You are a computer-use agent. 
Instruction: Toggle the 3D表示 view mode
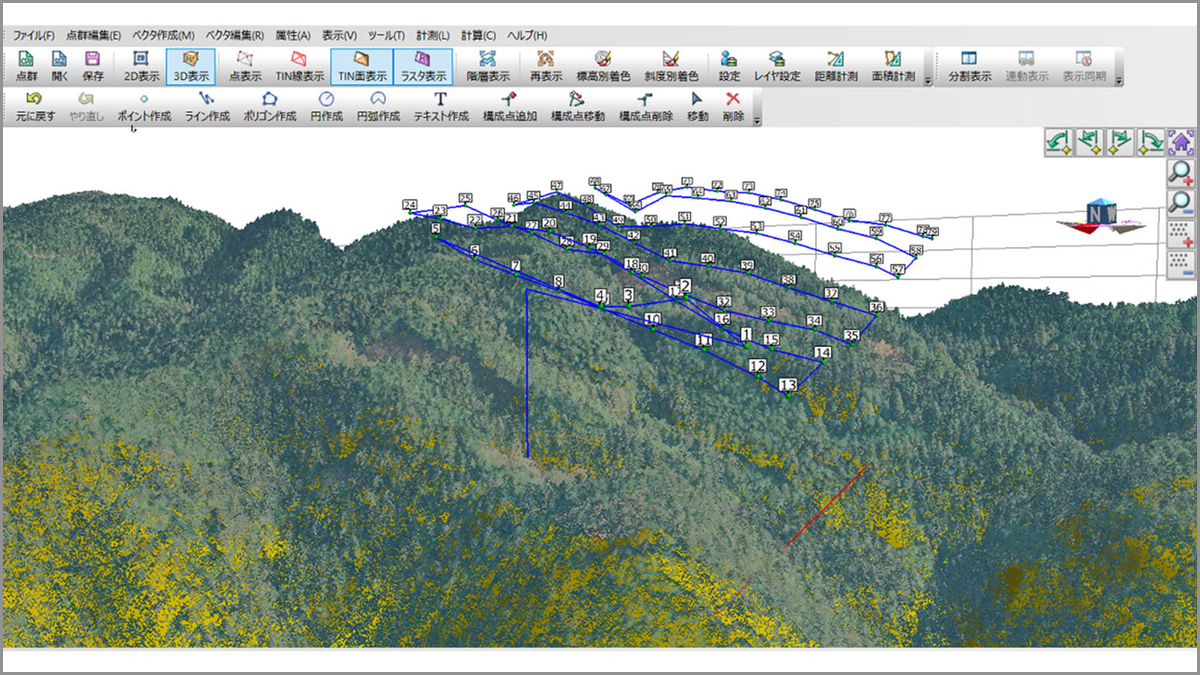coord(190,66)
